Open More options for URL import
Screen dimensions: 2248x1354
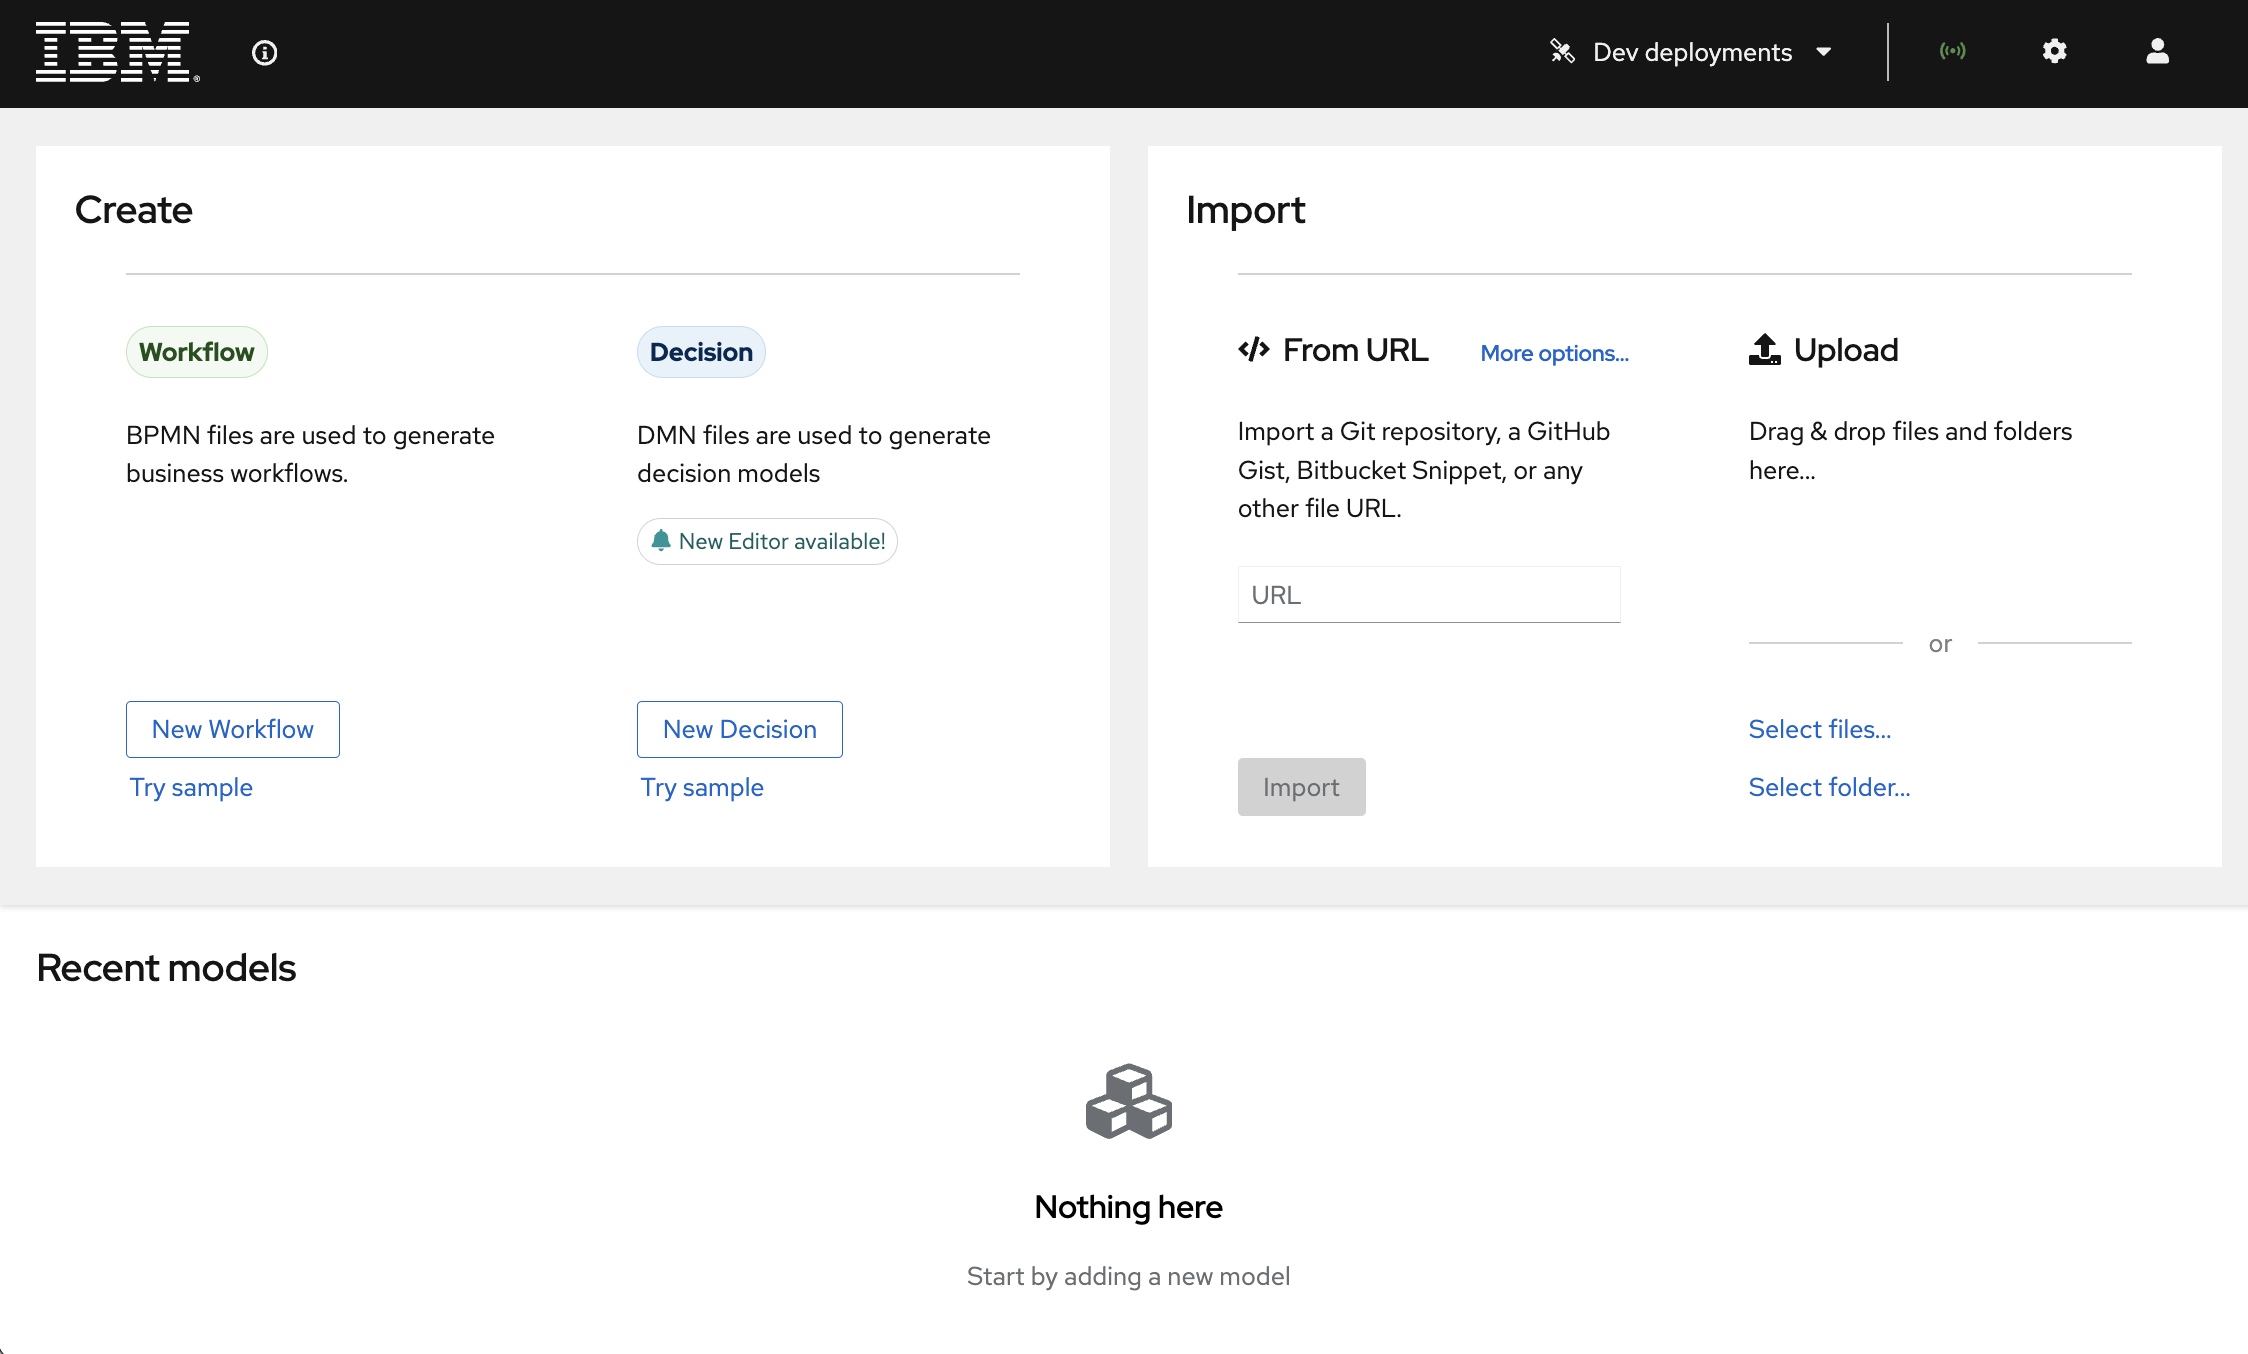[x=1554, y=353]
